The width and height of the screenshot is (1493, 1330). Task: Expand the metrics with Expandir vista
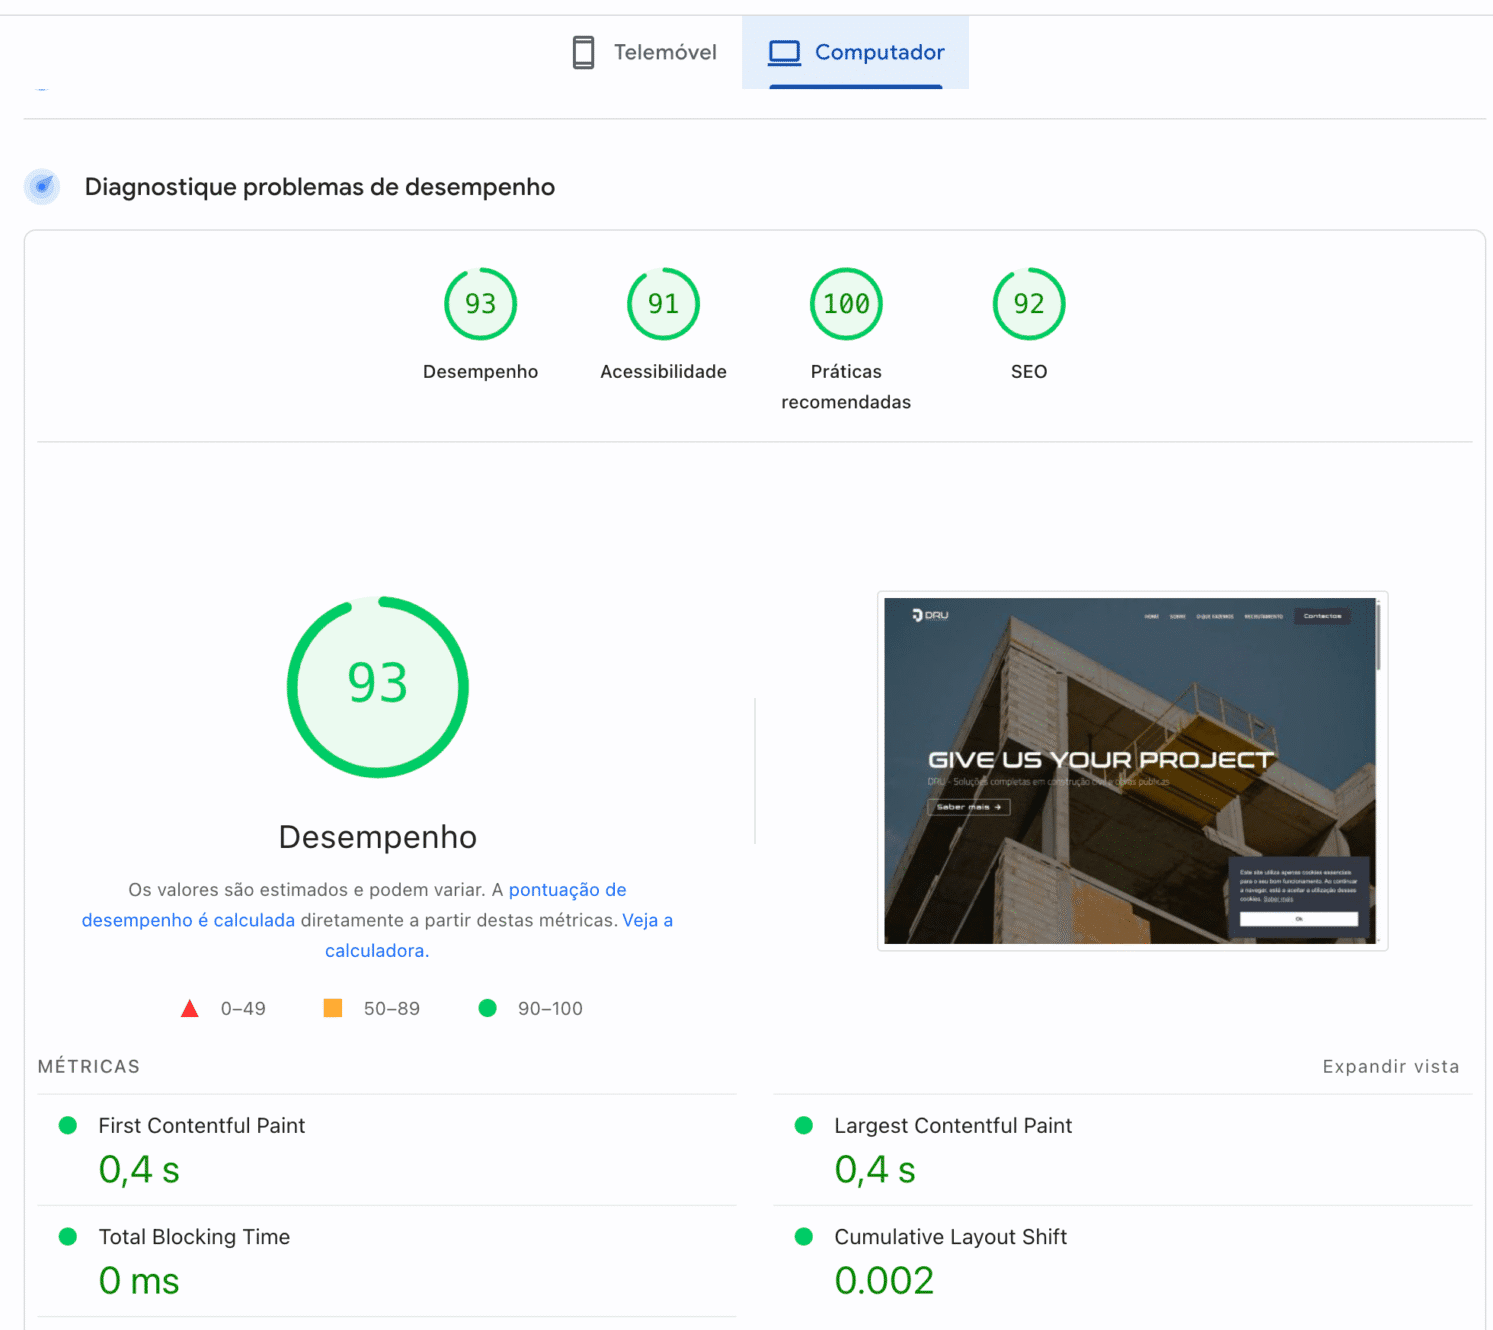[x=1390, y=1066]
